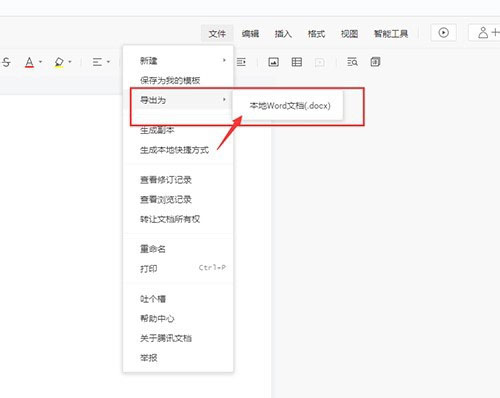Open the highlight color dropdown arrow
The image size is (500, 398).
tap(70, 62)
